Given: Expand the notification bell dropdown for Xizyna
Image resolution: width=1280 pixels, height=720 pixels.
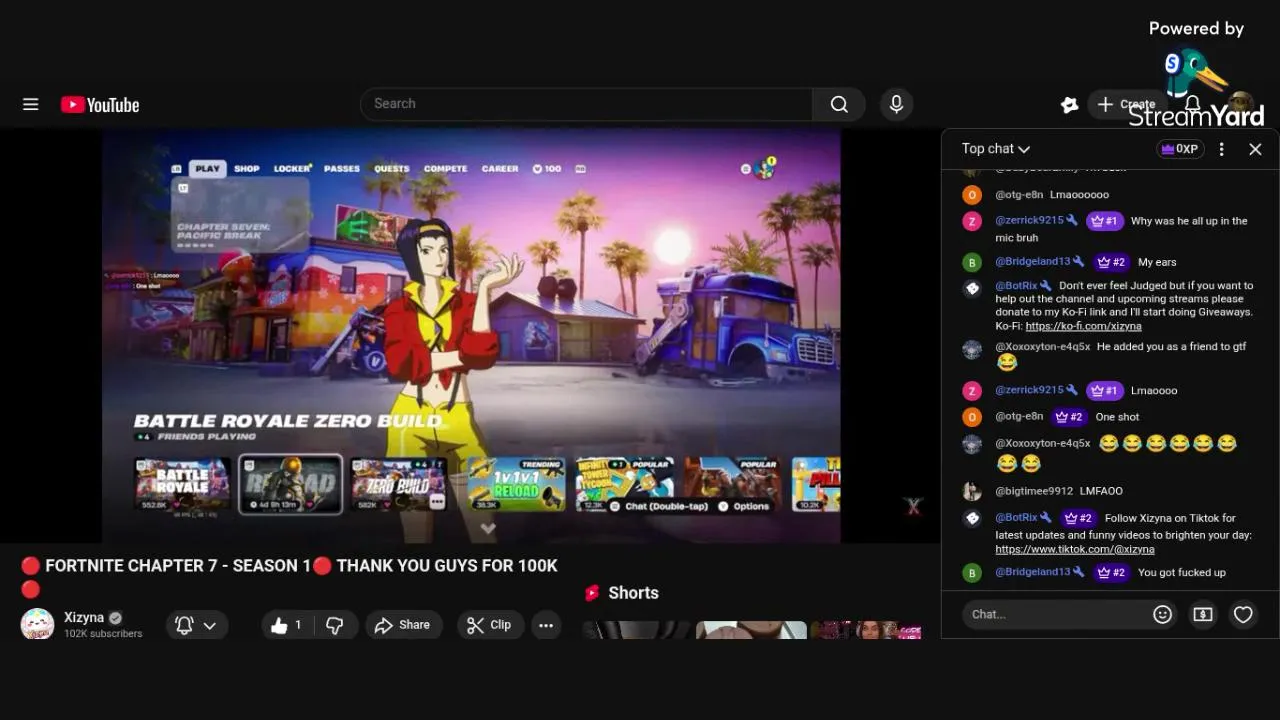Looking at the screenshot, I should [x=196, y=625].
